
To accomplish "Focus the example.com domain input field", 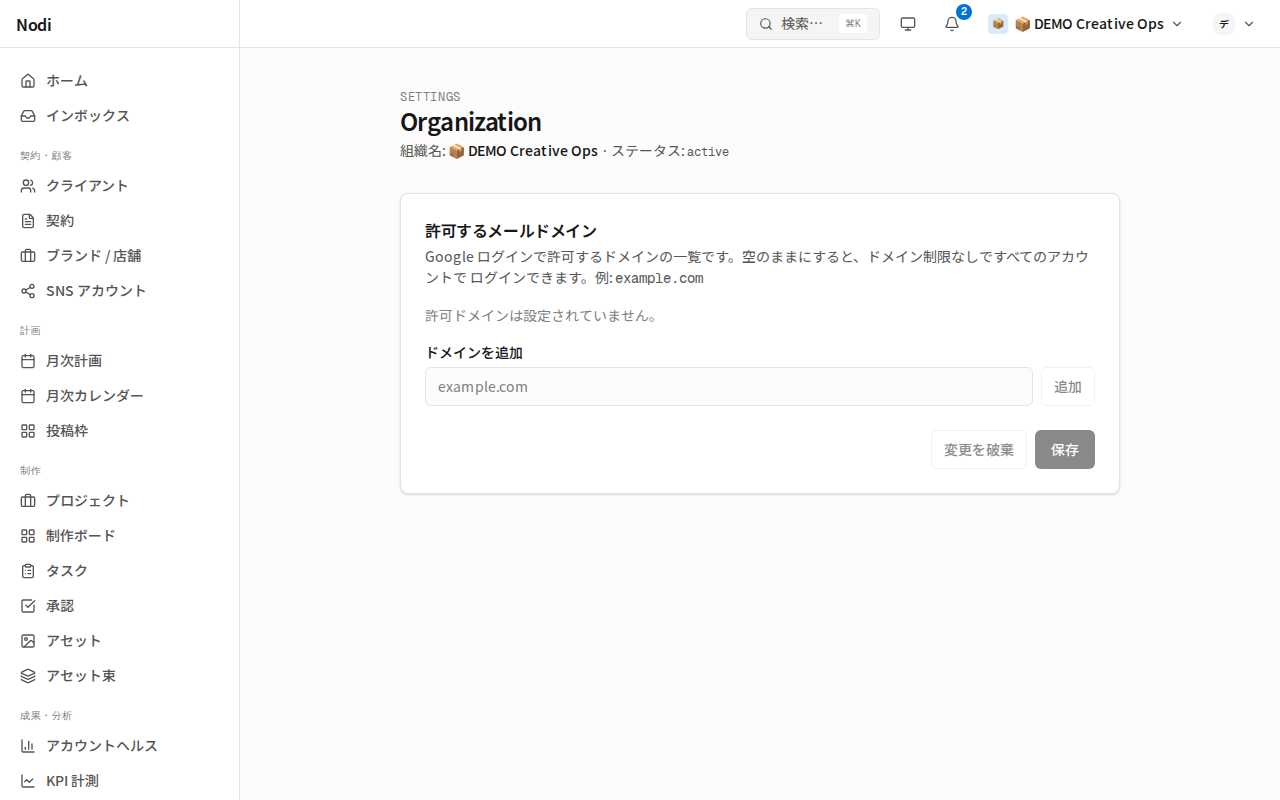I will click(729, 387).
